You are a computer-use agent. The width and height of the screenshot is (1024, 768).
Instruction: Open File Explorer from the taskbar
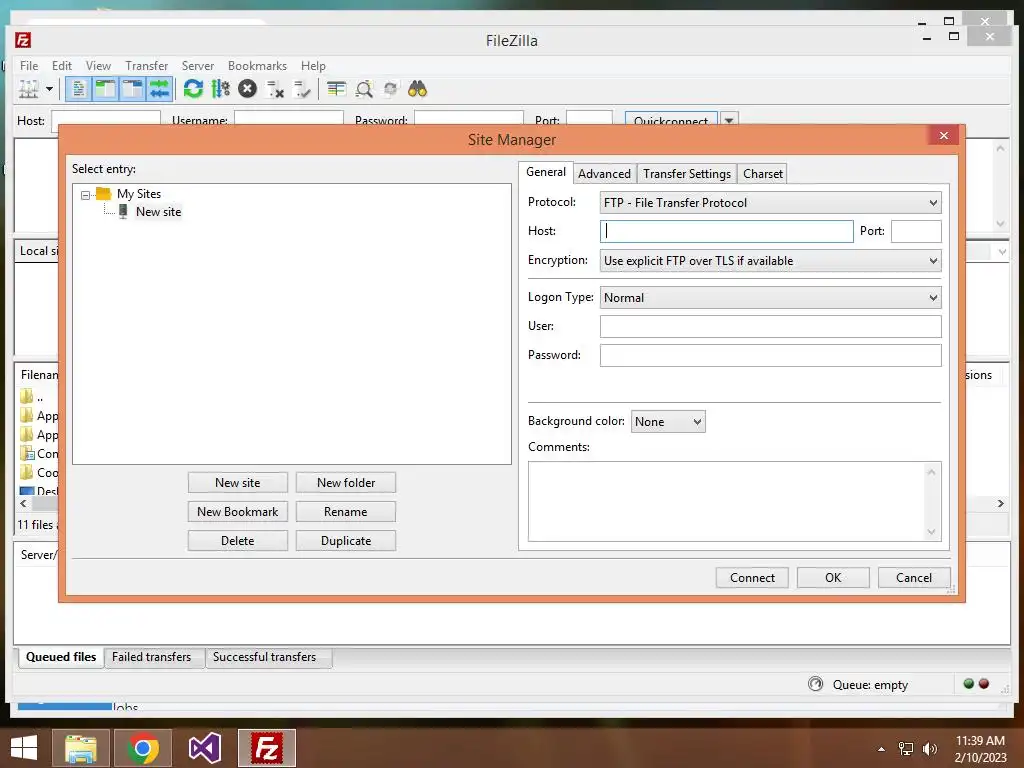[80, 748]
